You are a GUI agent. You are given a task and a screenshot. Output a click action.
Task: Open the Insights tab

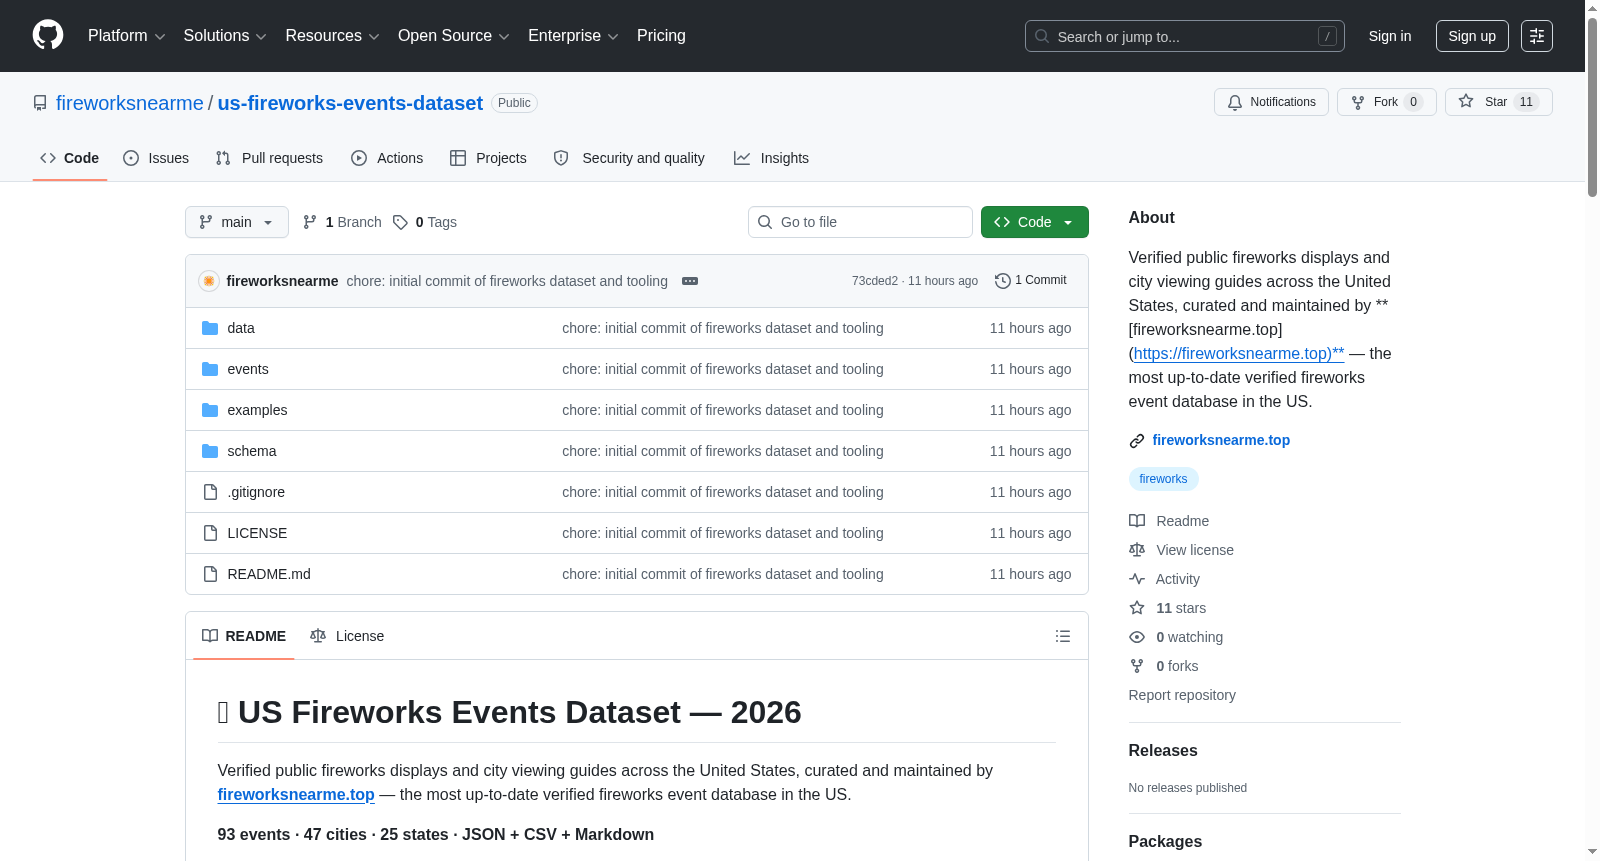click(771, 158)
